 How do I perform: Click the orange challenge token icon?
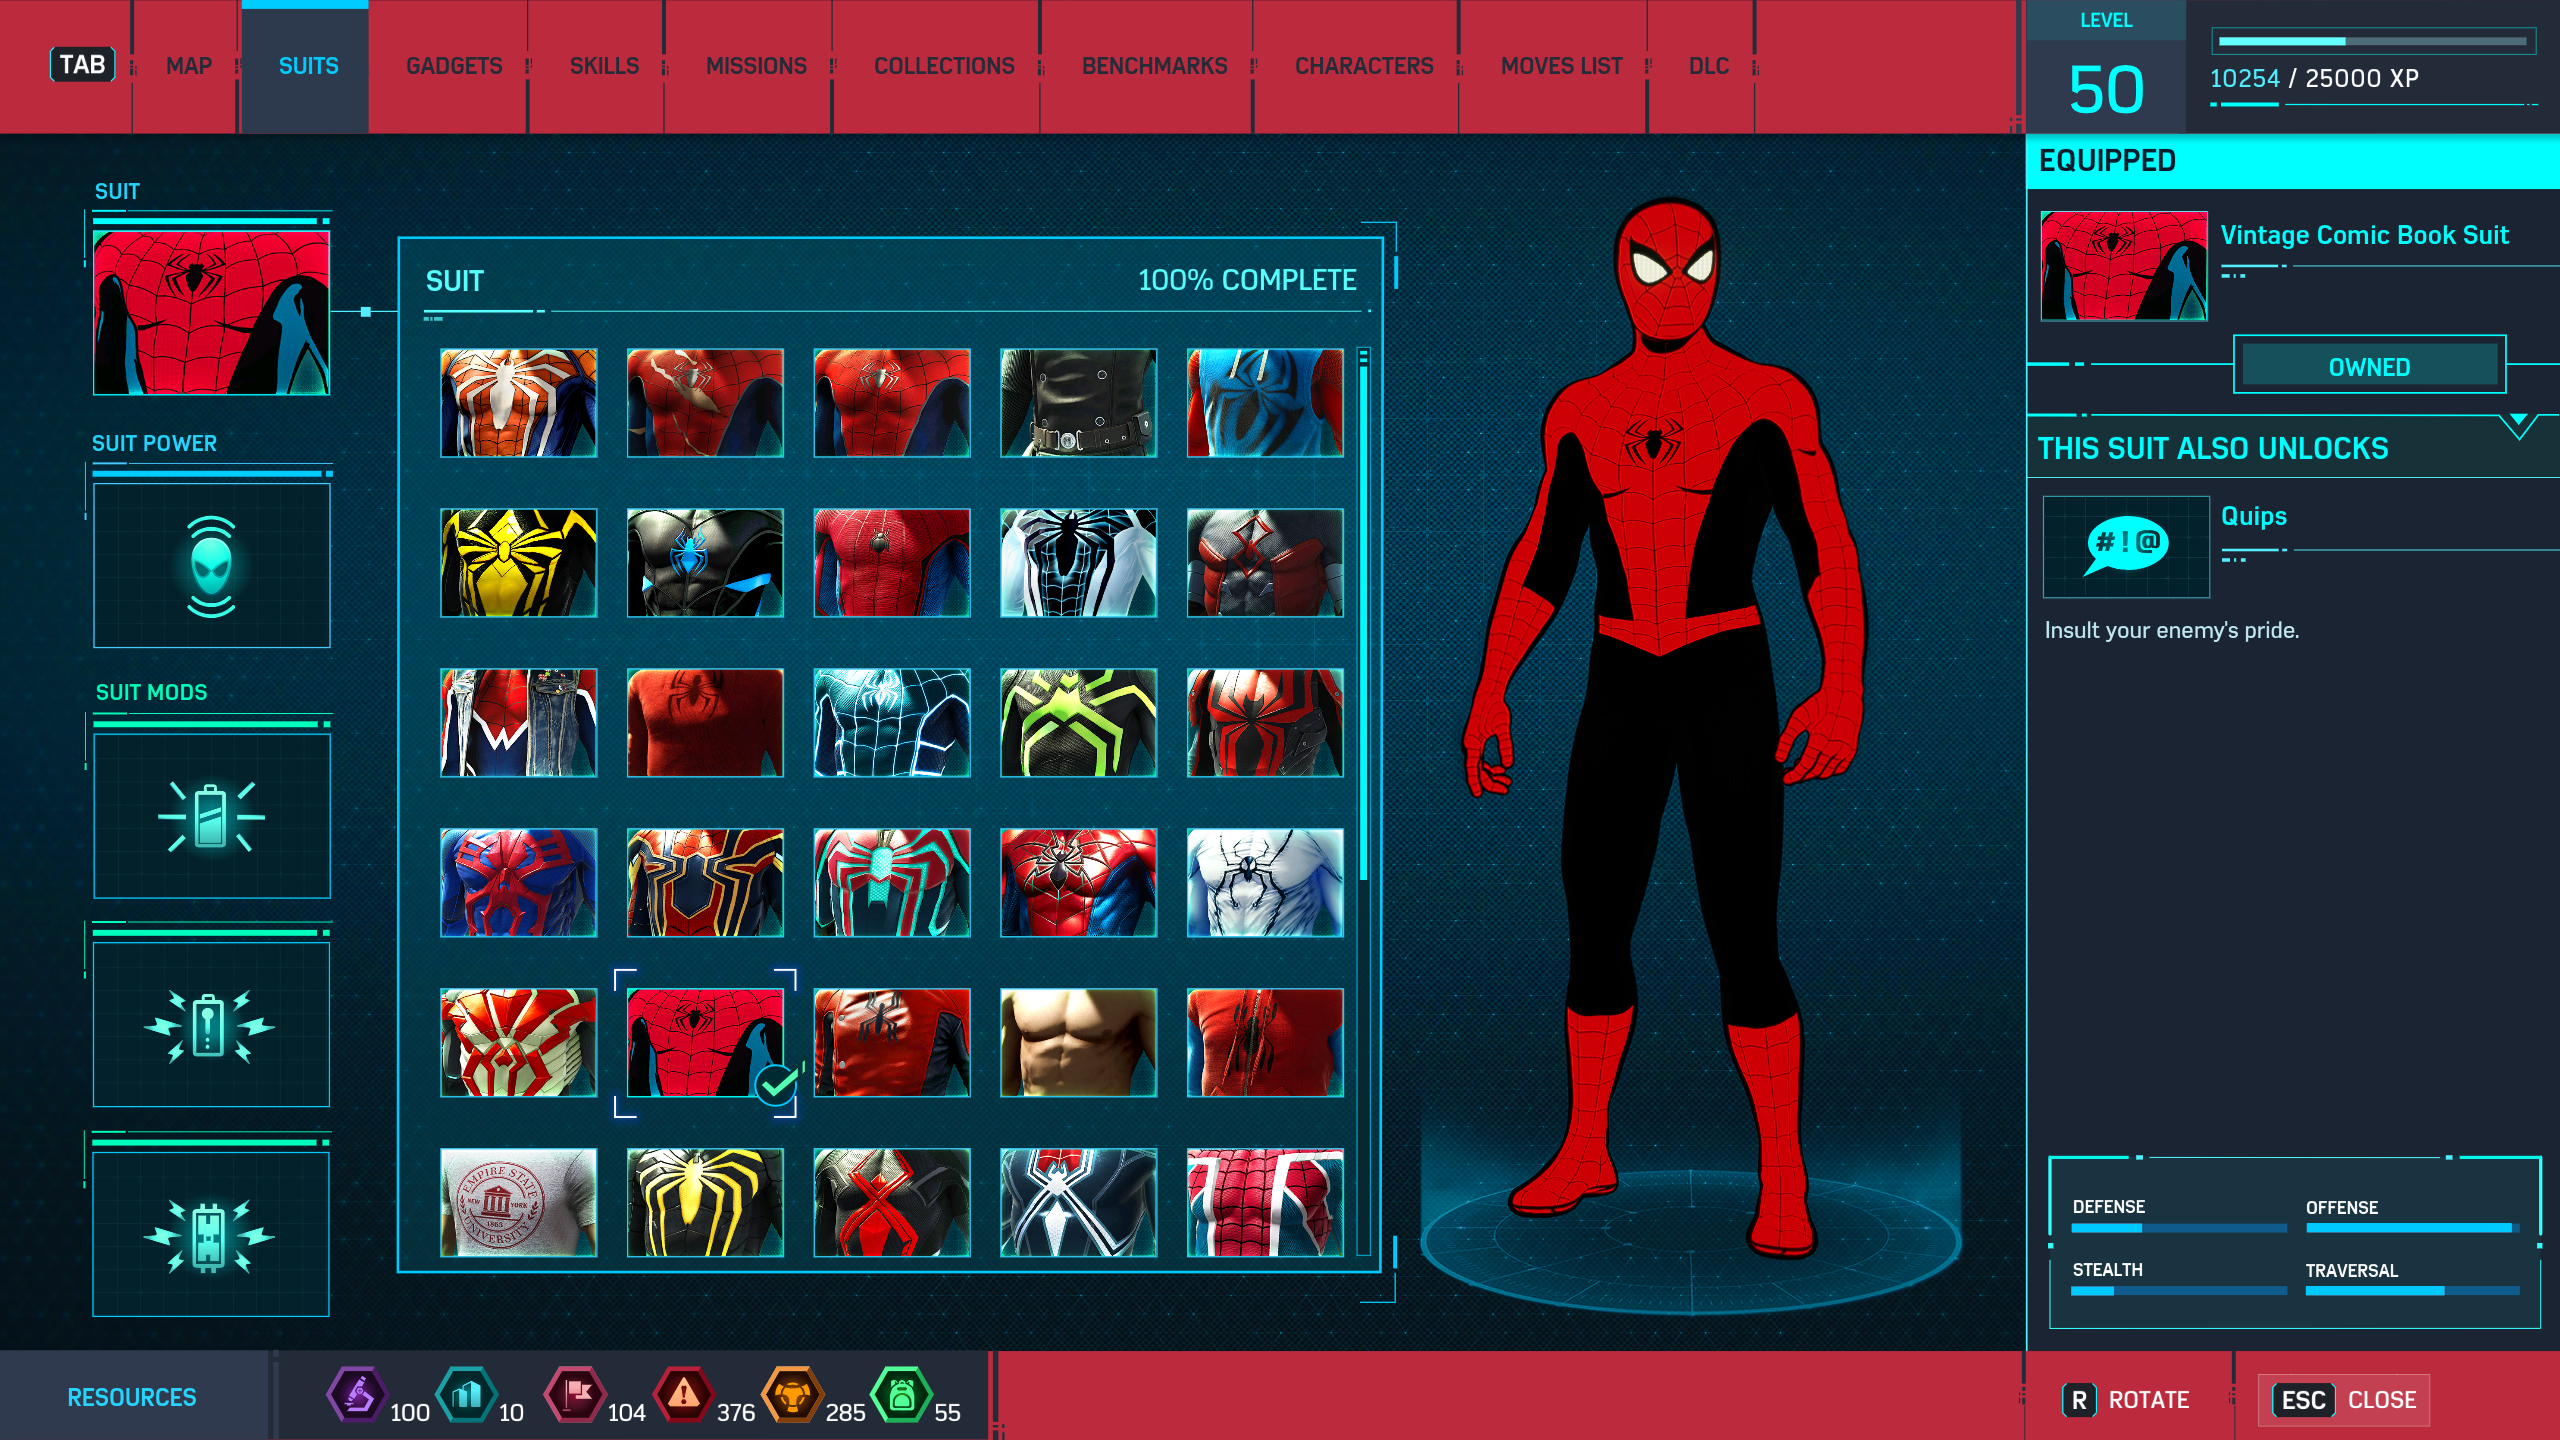792,1395
